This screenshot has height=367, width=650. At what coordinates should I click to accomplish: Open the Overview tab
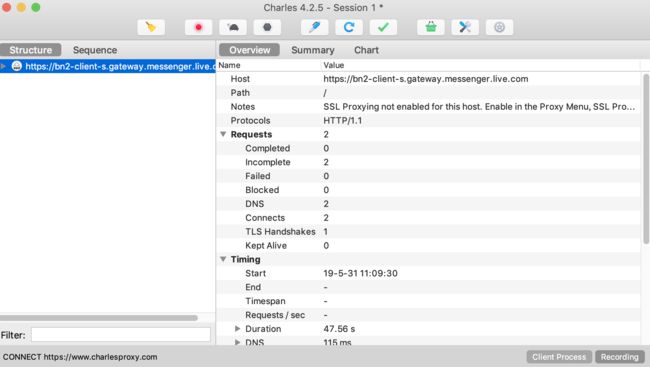point(250,50)
